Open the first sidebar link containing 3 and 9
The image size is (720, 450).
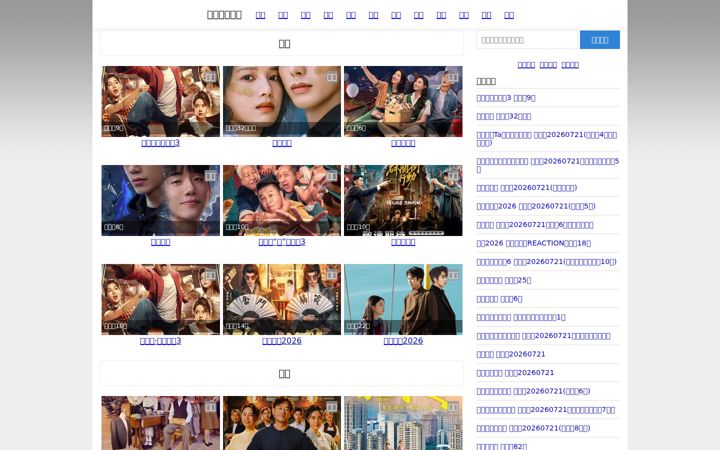tap(506, 98)
